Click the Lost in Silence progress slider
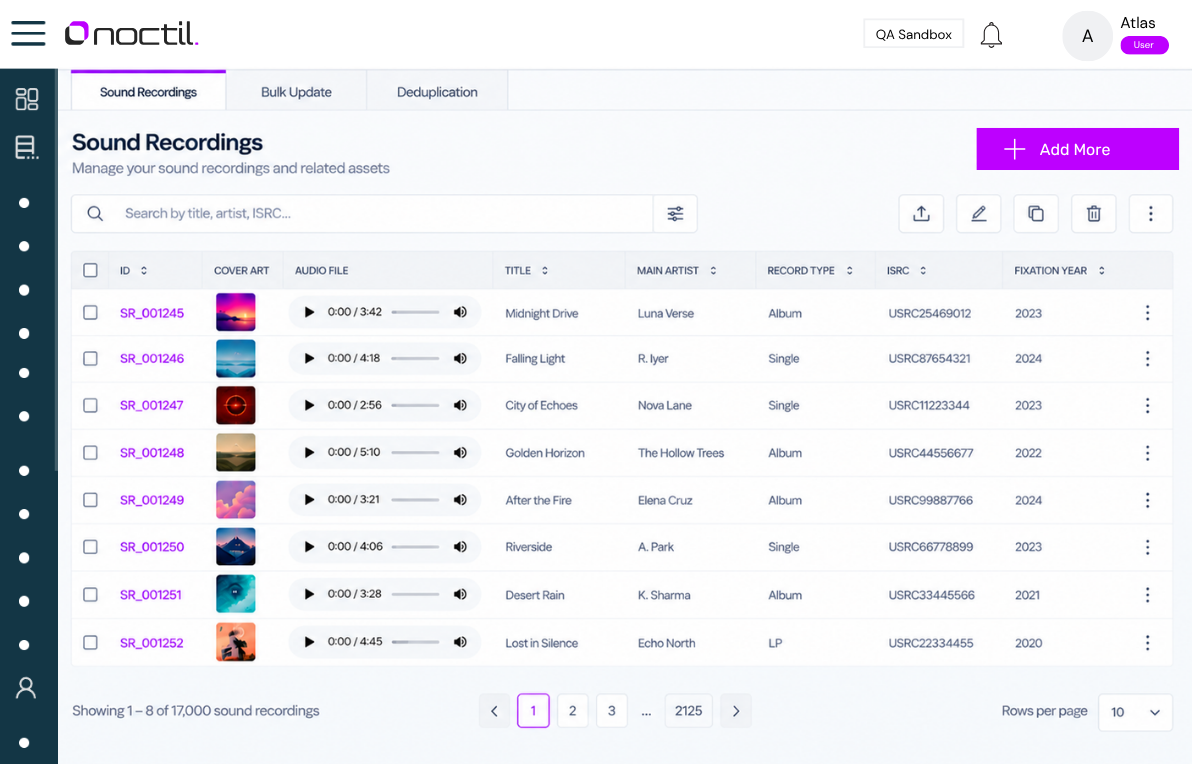The height and width of the screenshot is (764, 1192). 415,642
